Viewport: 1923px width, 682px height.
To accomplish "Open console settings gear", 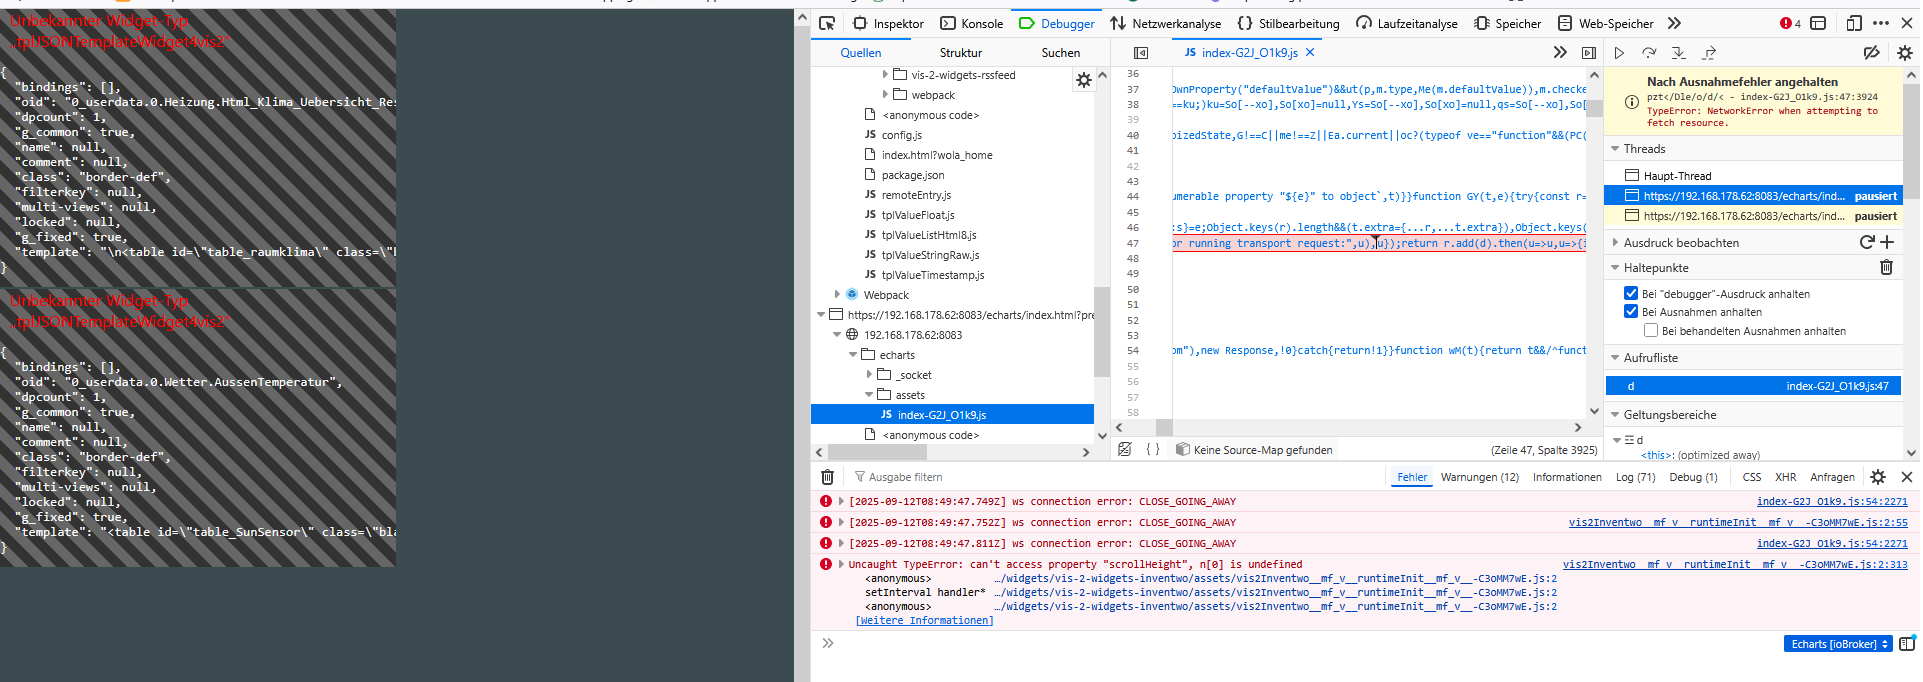I will (1878, 477).
